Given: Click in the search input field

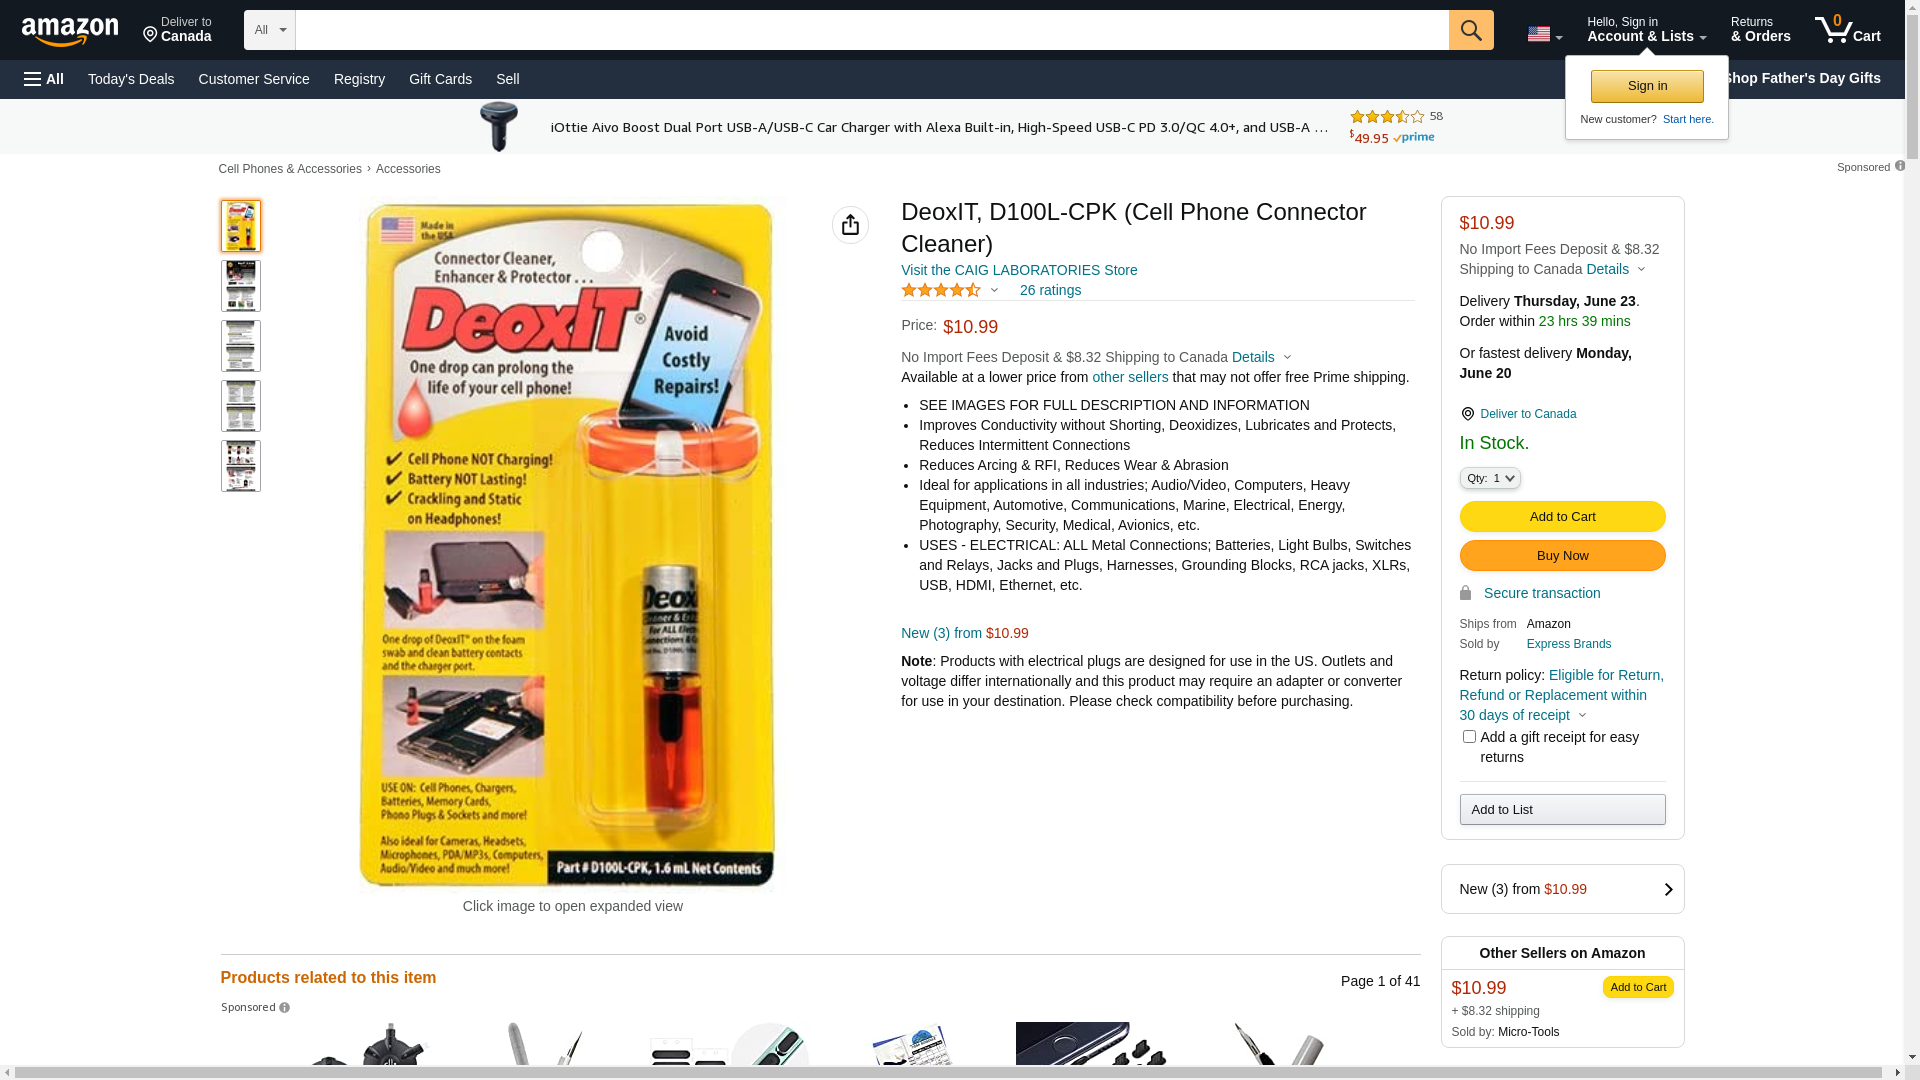Looking at the screenshot, I should (872, 30).
